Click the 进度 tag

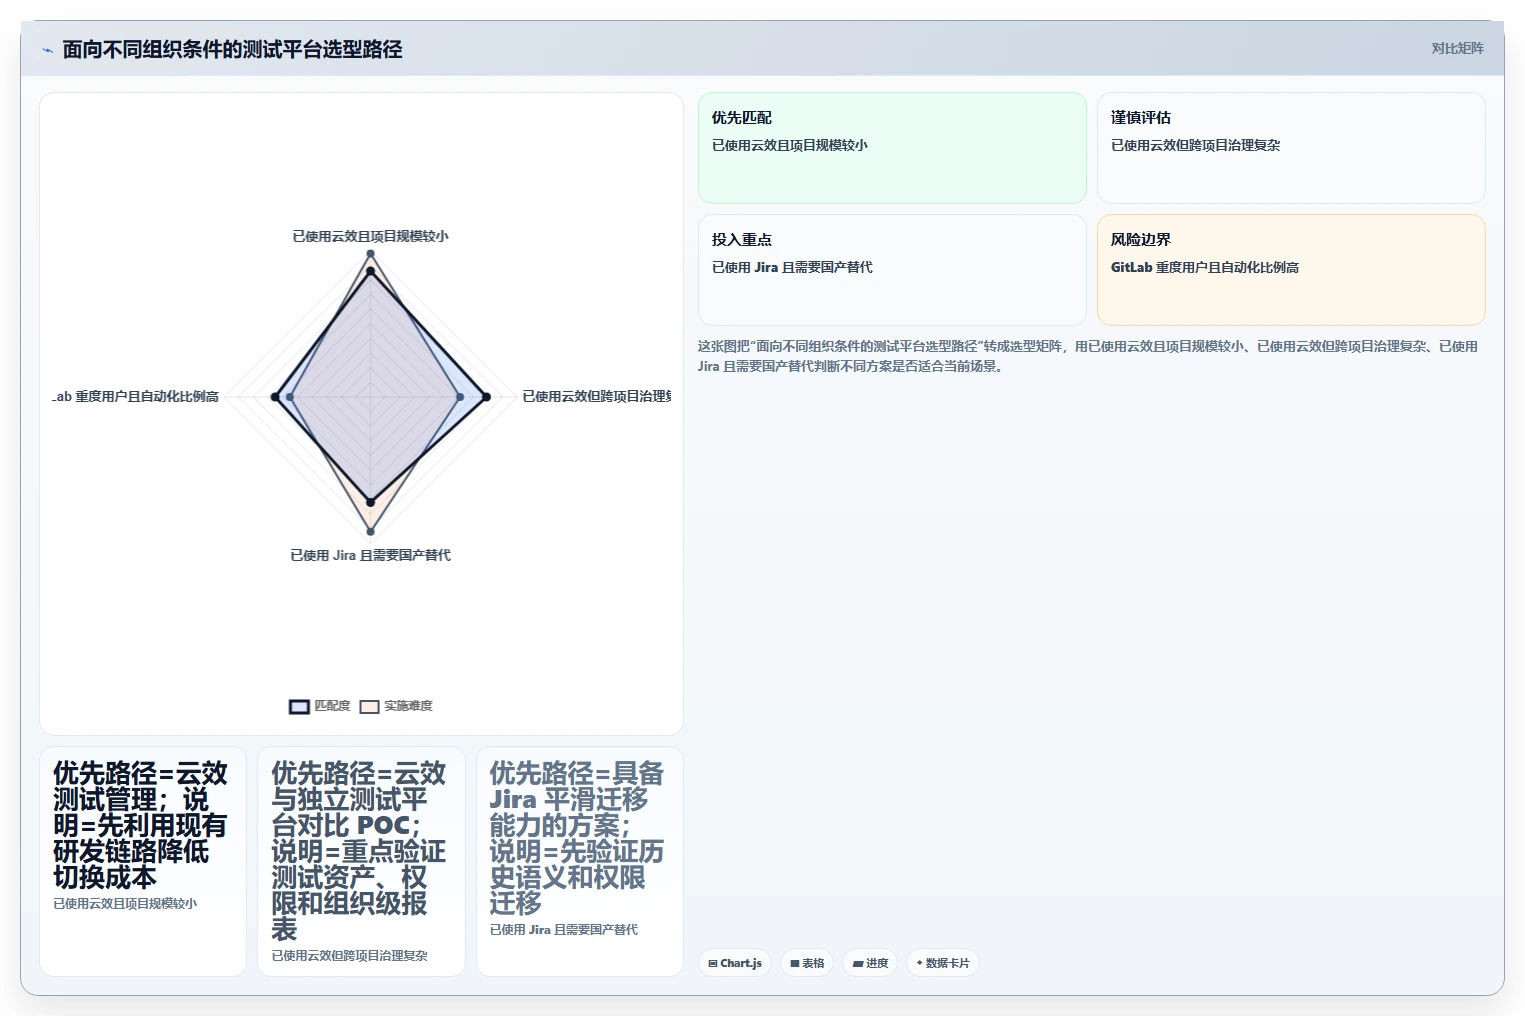point(870,963)
